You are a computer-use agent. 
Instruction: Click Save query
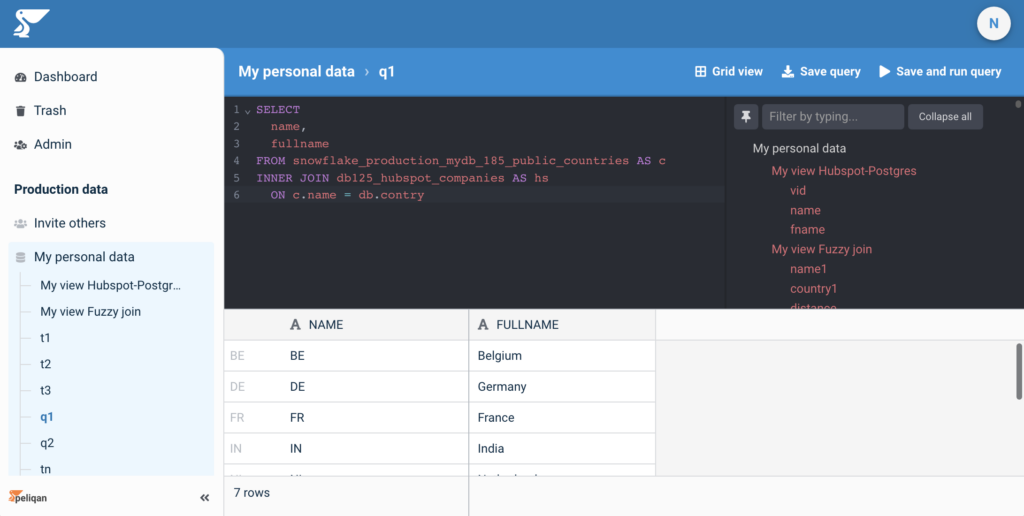click(821, 72)
